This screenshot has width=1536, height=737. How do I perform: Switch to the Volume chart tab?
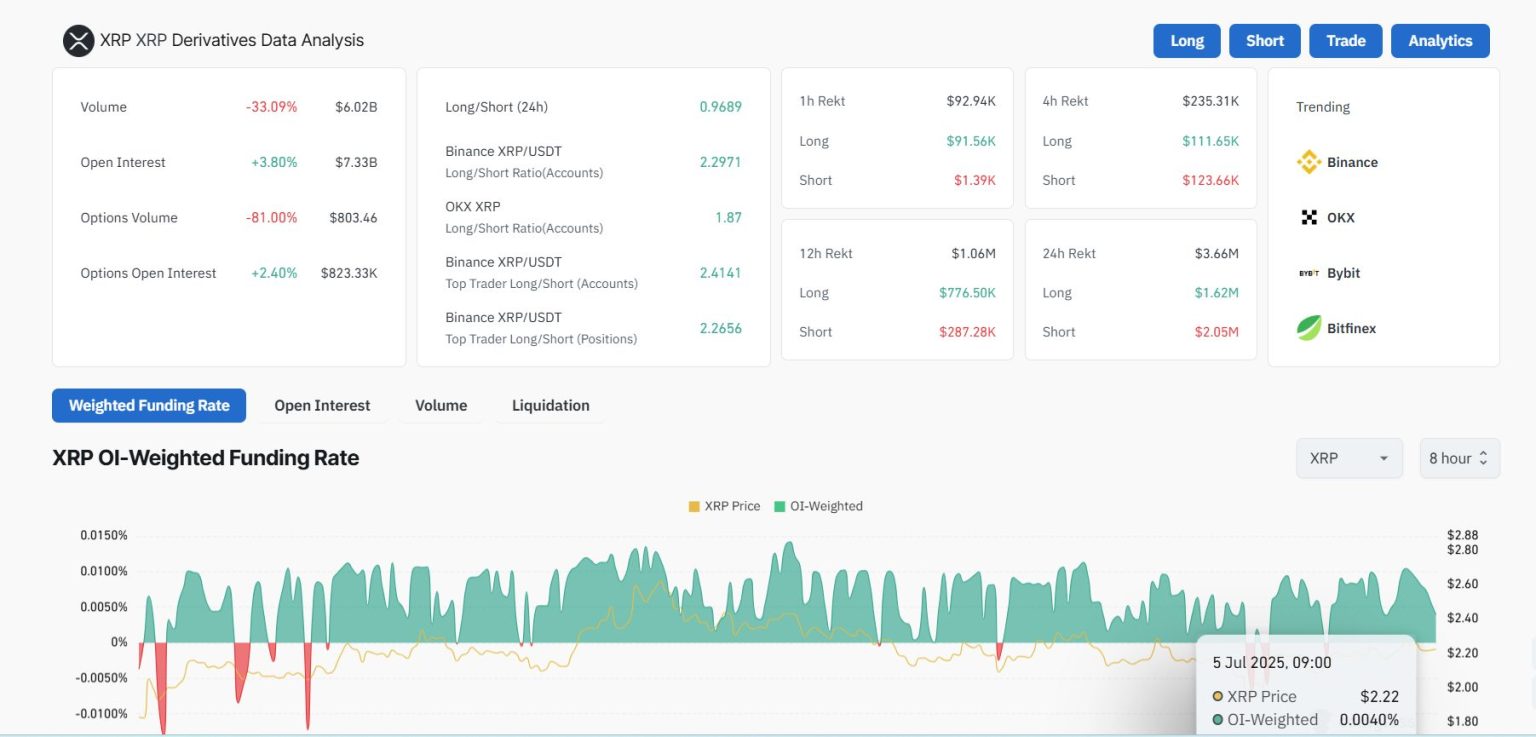[x=441, y=405]
